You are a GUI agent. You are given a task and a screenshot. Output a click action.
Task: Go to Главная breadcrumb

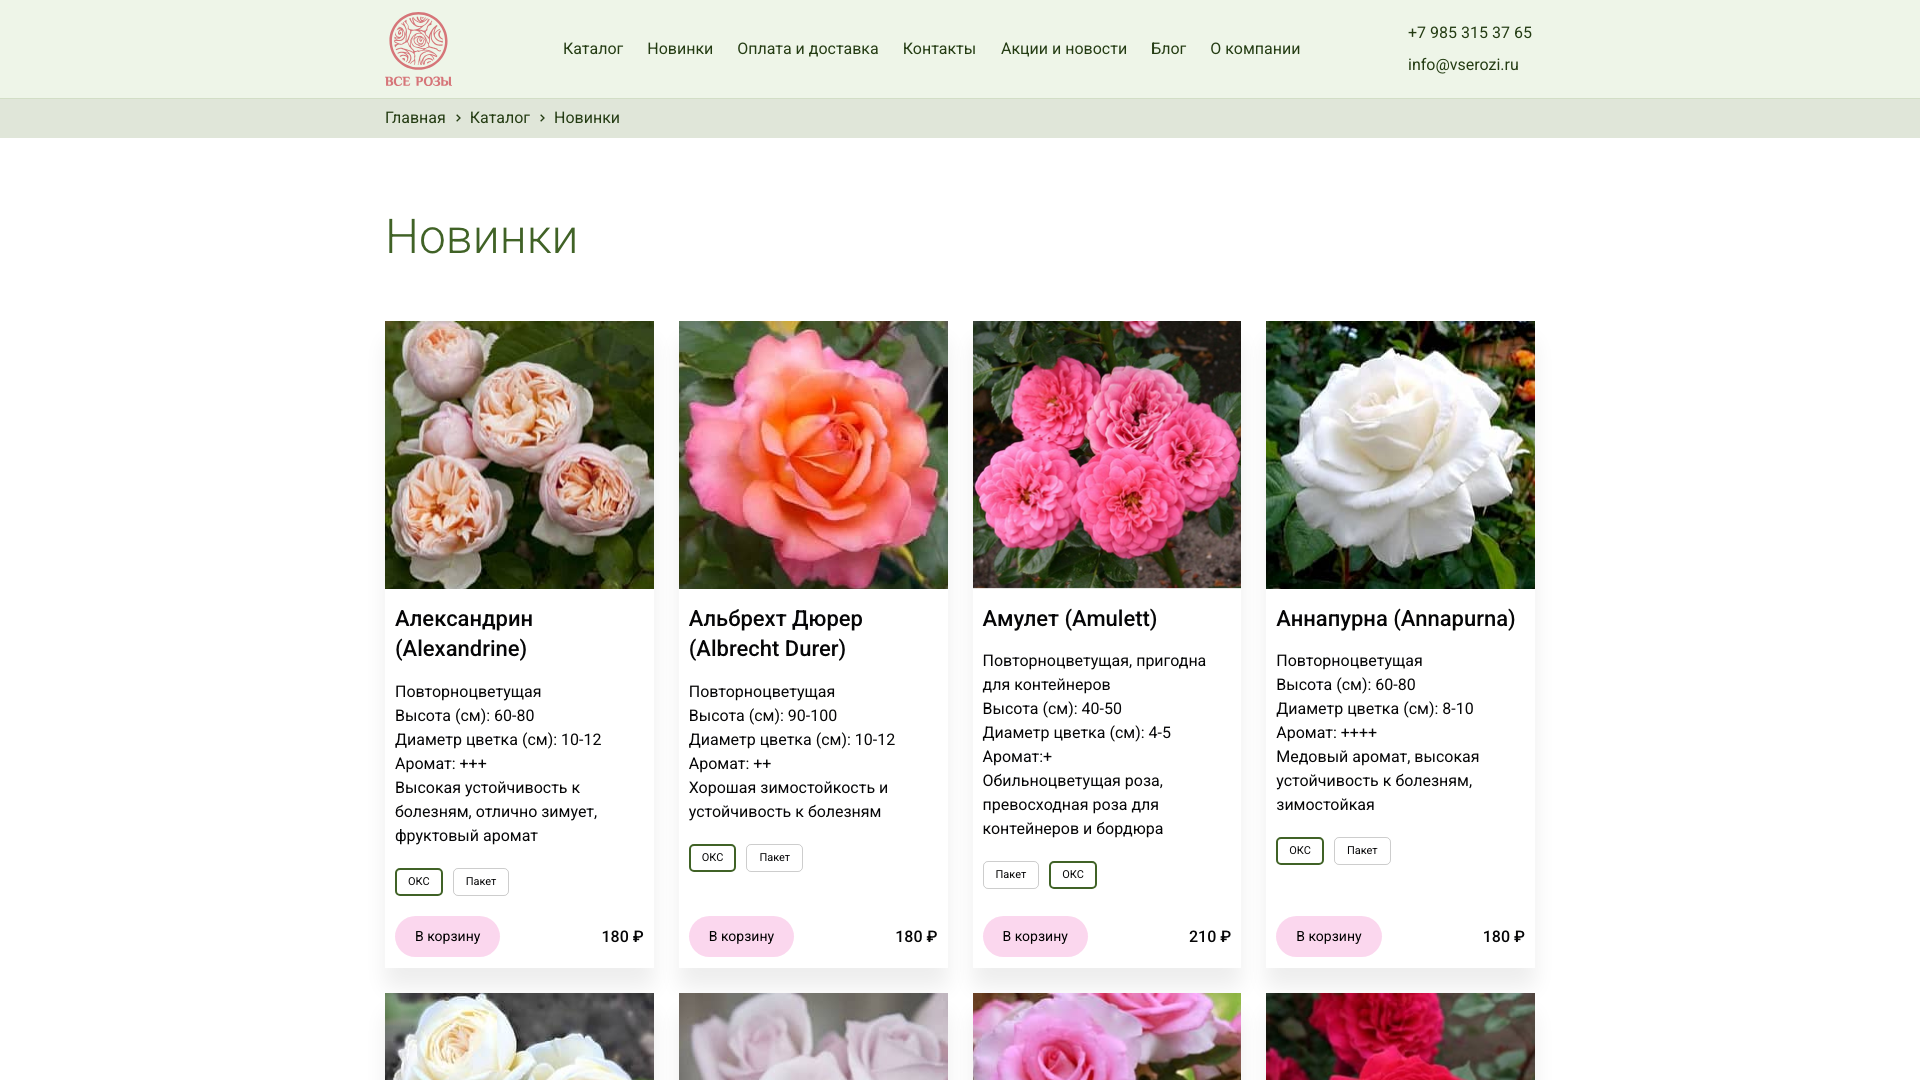(415, 118)
